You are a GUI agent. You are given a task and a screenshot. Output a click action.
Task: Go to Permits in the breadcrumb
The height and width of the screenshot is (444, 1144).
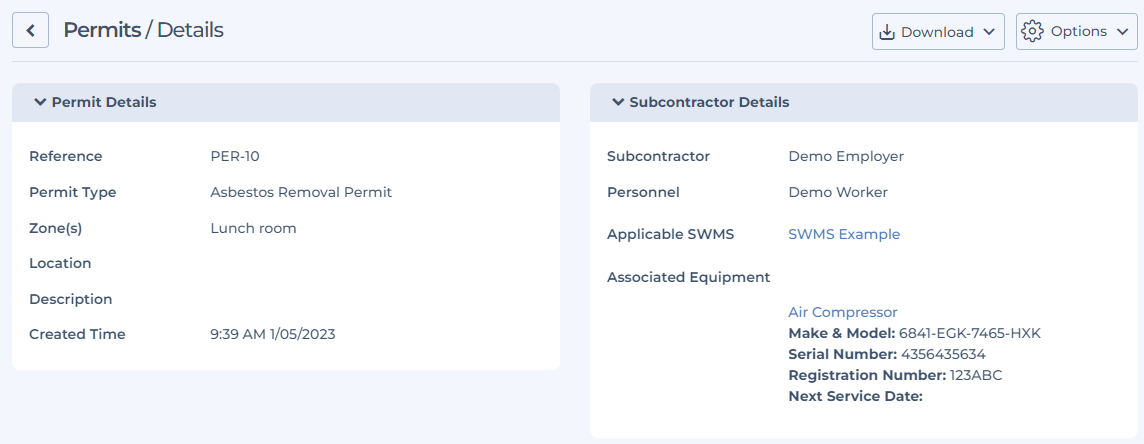(102, 30)
